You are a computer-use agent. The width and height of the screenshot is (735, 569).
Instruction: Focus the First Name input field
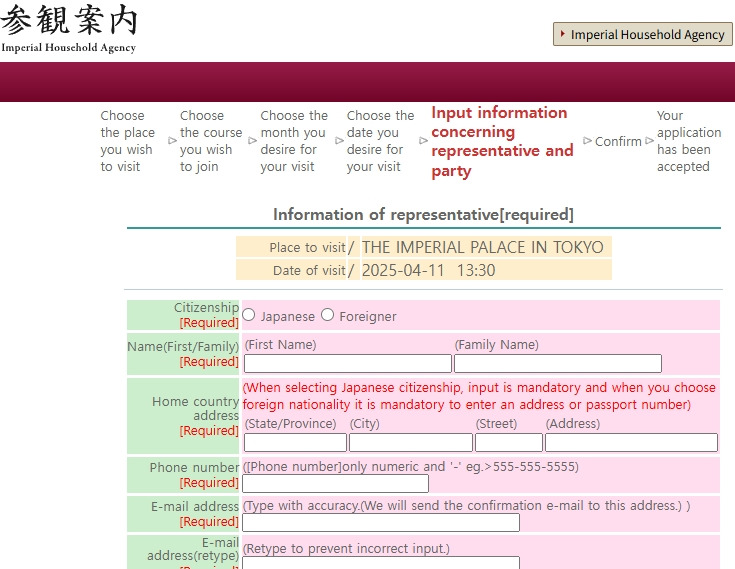(x=348, y=364)
